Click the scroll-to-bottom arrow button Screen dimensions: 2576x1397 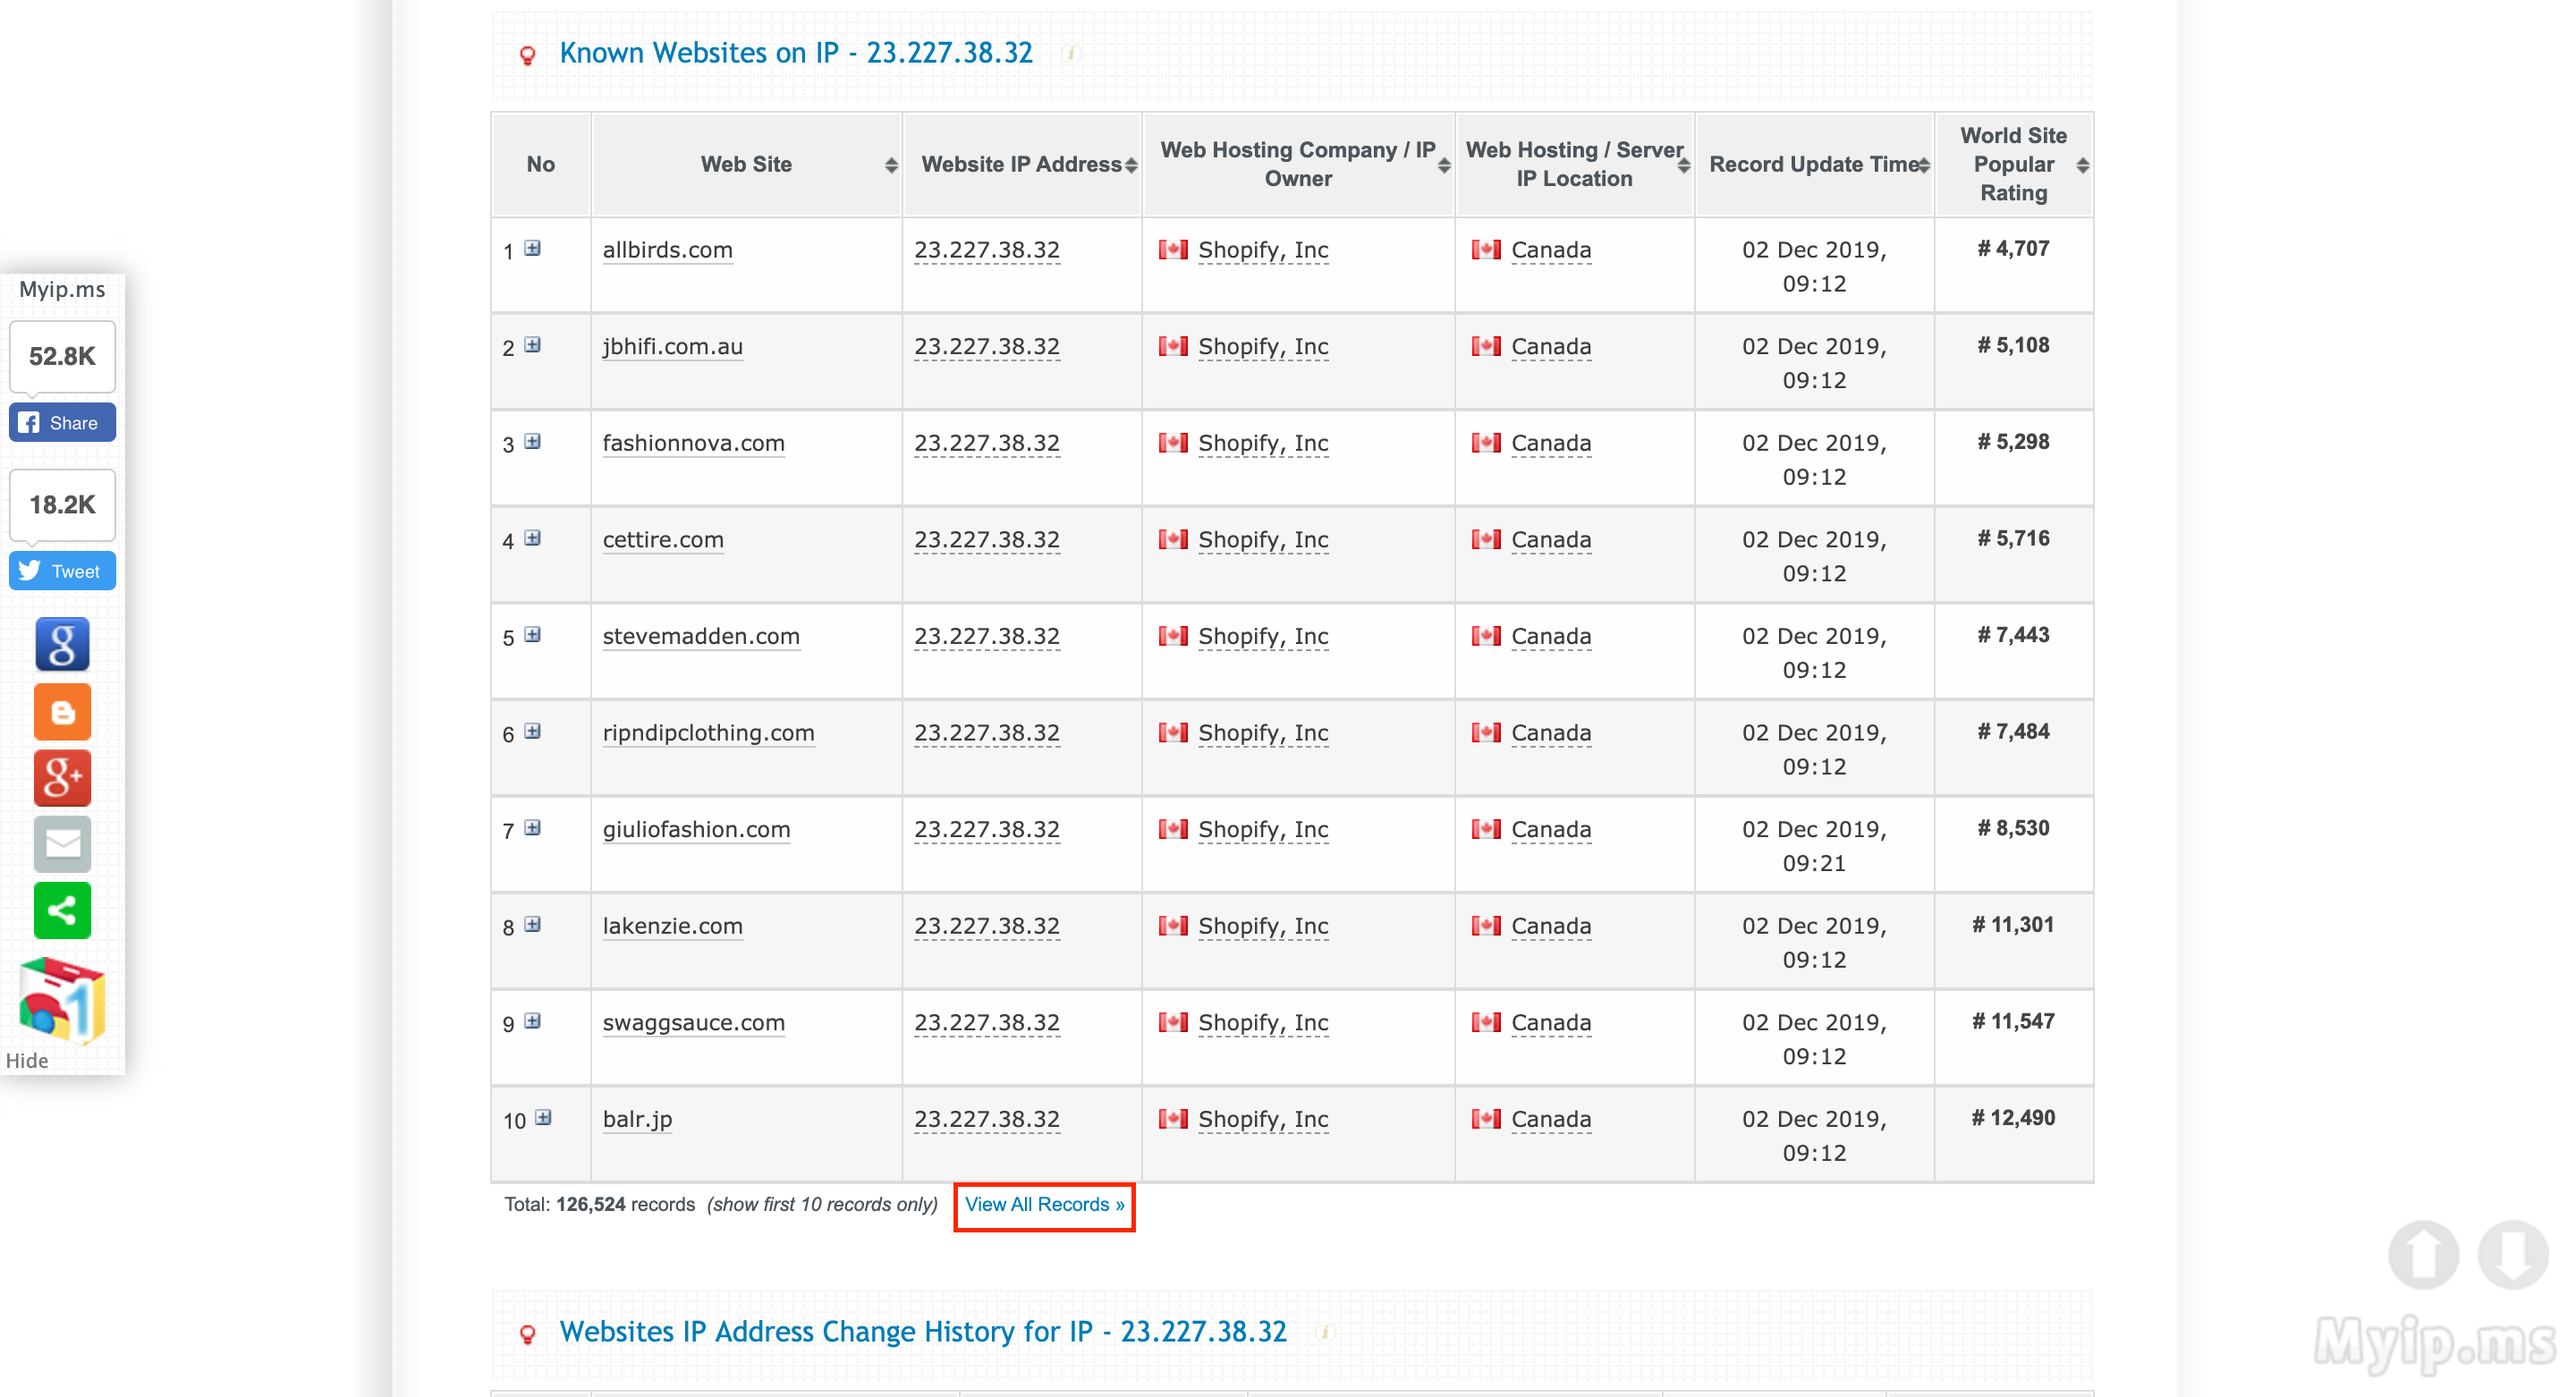[2512, 1254]
